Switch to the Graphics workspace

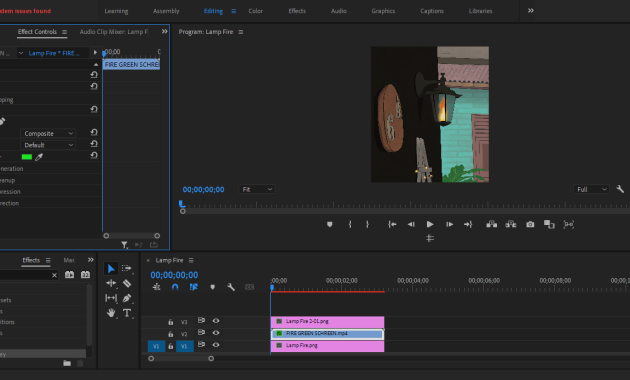click(x=383, y=11)
